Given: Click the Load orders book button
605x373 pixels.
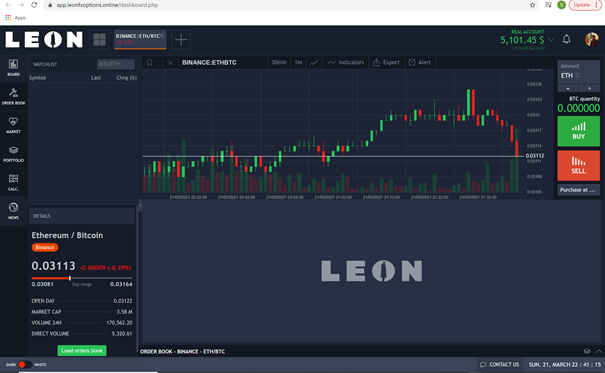Looking at the screenshot, I should pyautogui.click(x=82, y=351).
